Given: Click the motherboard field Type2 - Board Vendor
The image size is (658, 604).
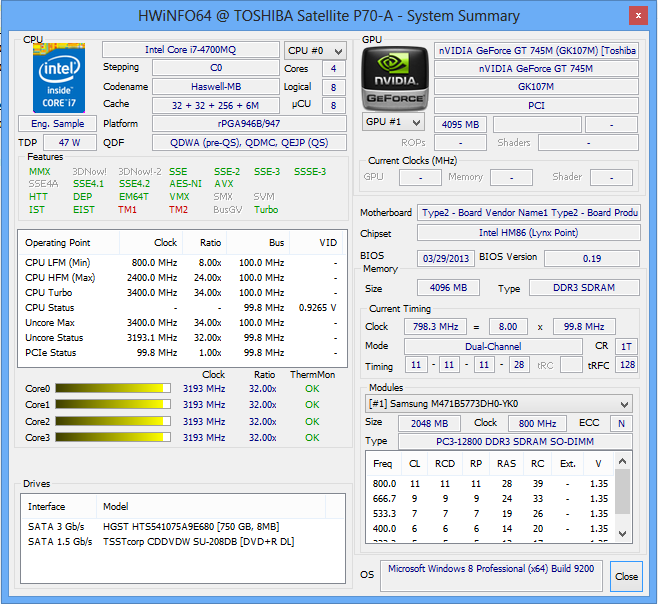Looking at the screenshot, I should [529, 213].
